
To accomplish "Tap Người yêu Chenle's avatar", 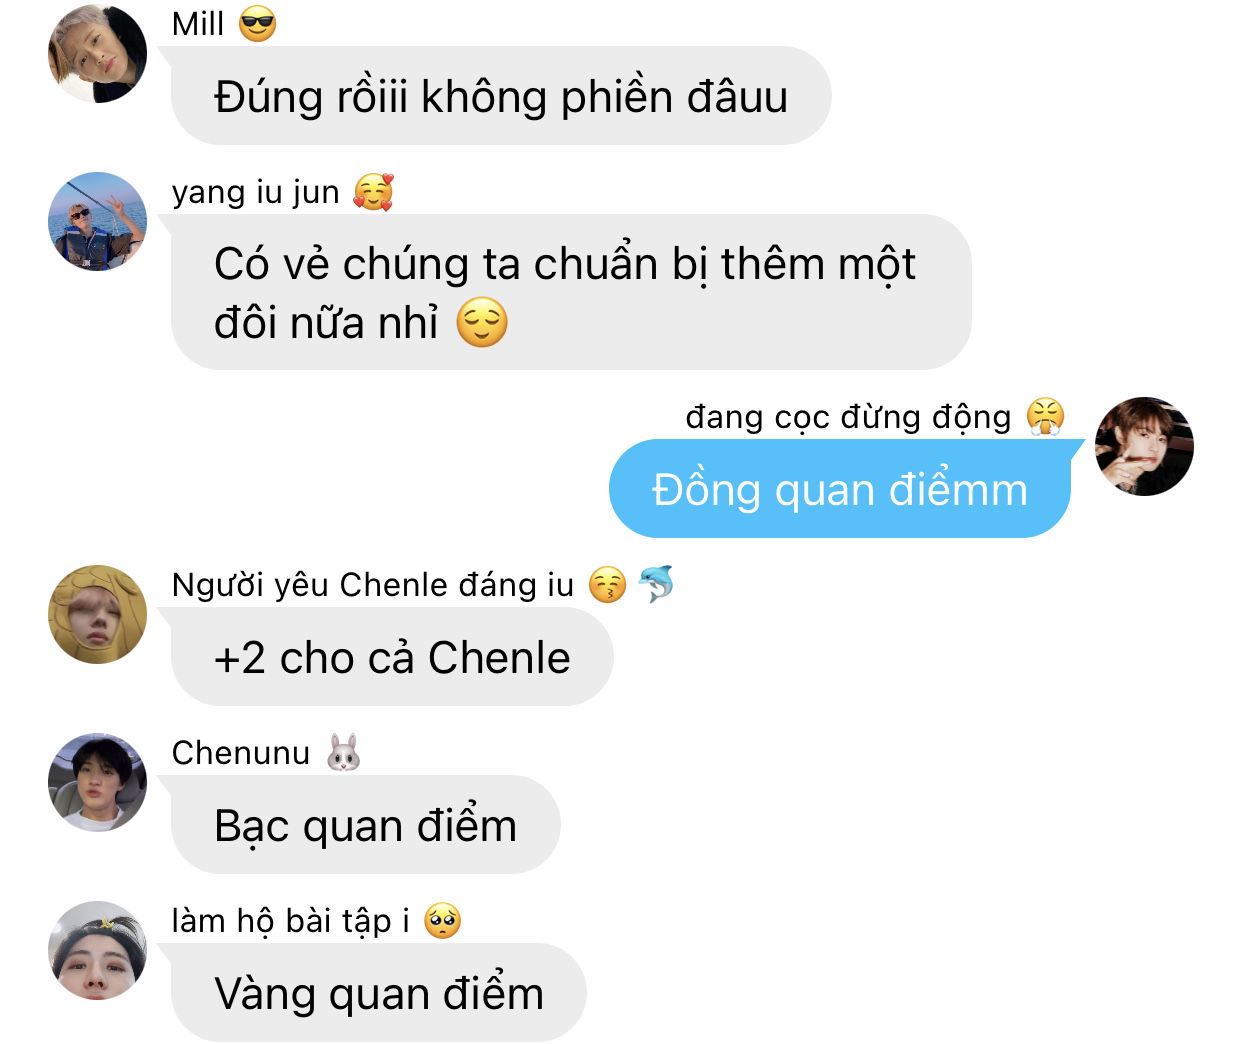I will 98,614.
